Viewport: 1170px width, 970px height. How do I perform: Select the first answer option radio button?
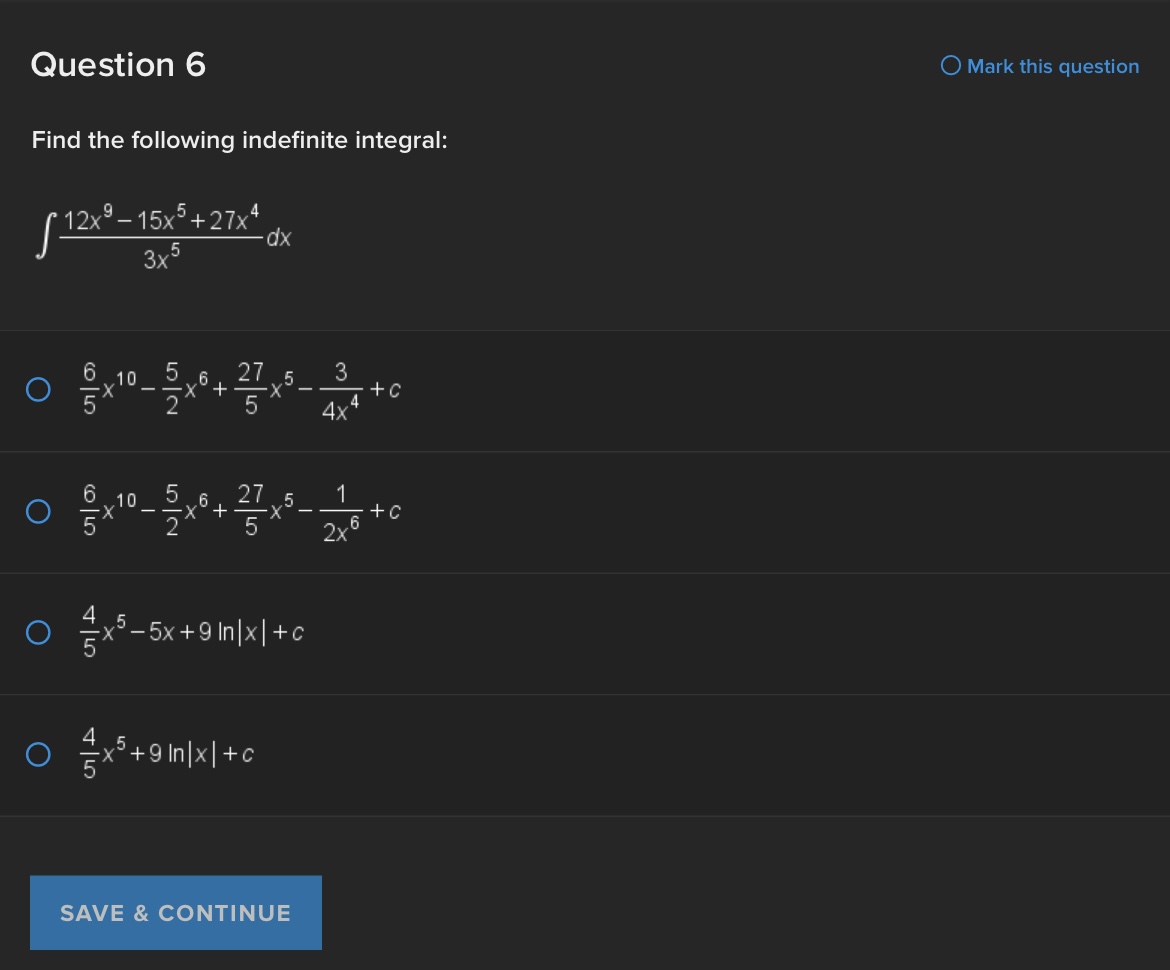click(38, 389)
